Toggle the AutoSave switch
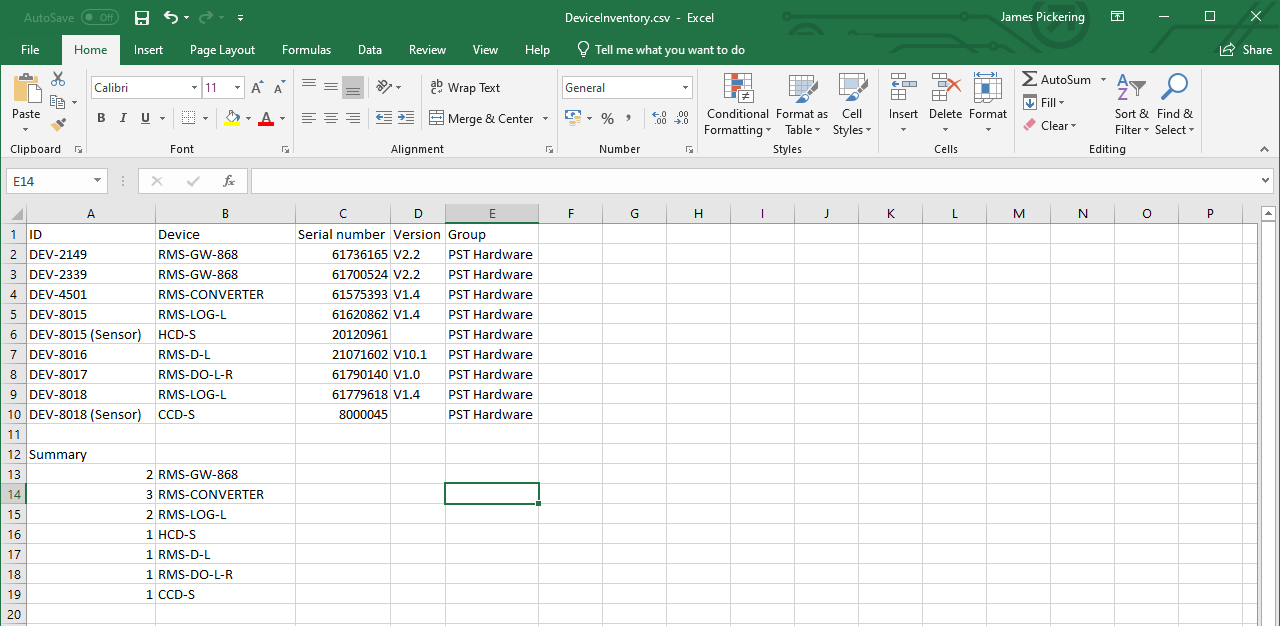 tap(99, 17)
